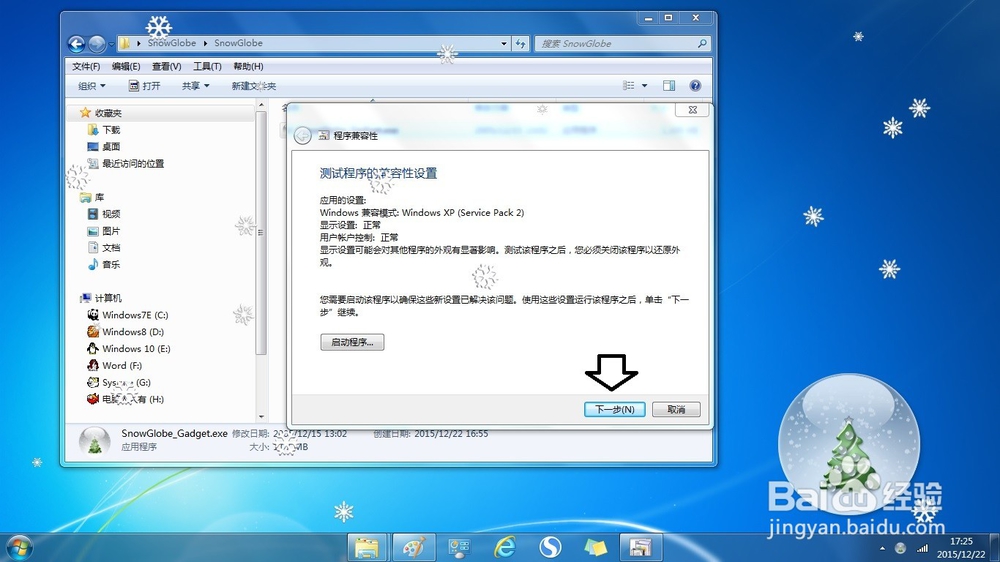Click the navigation pane scroll-down arrow
1000x562 pixels.
click(x=261, y=417)
